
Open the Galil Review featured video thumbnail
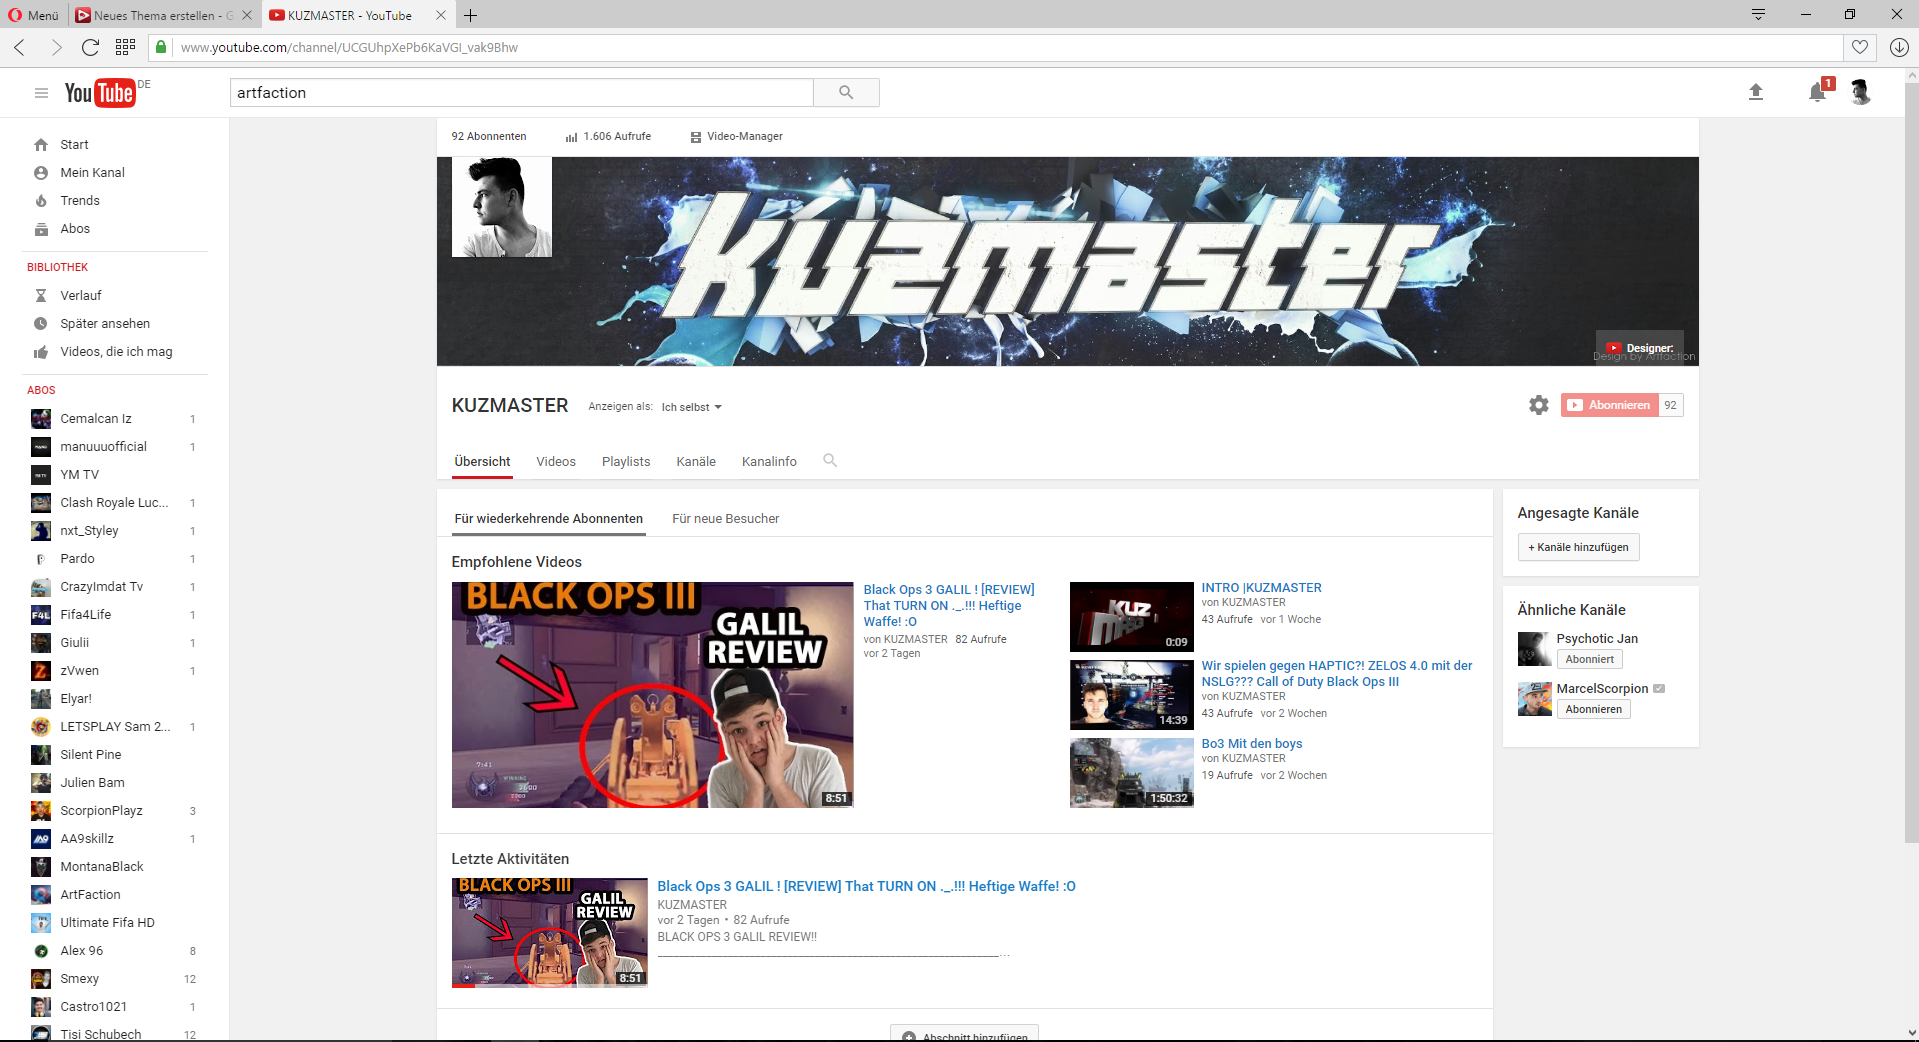pyautogui.click(x=652, y=695)
